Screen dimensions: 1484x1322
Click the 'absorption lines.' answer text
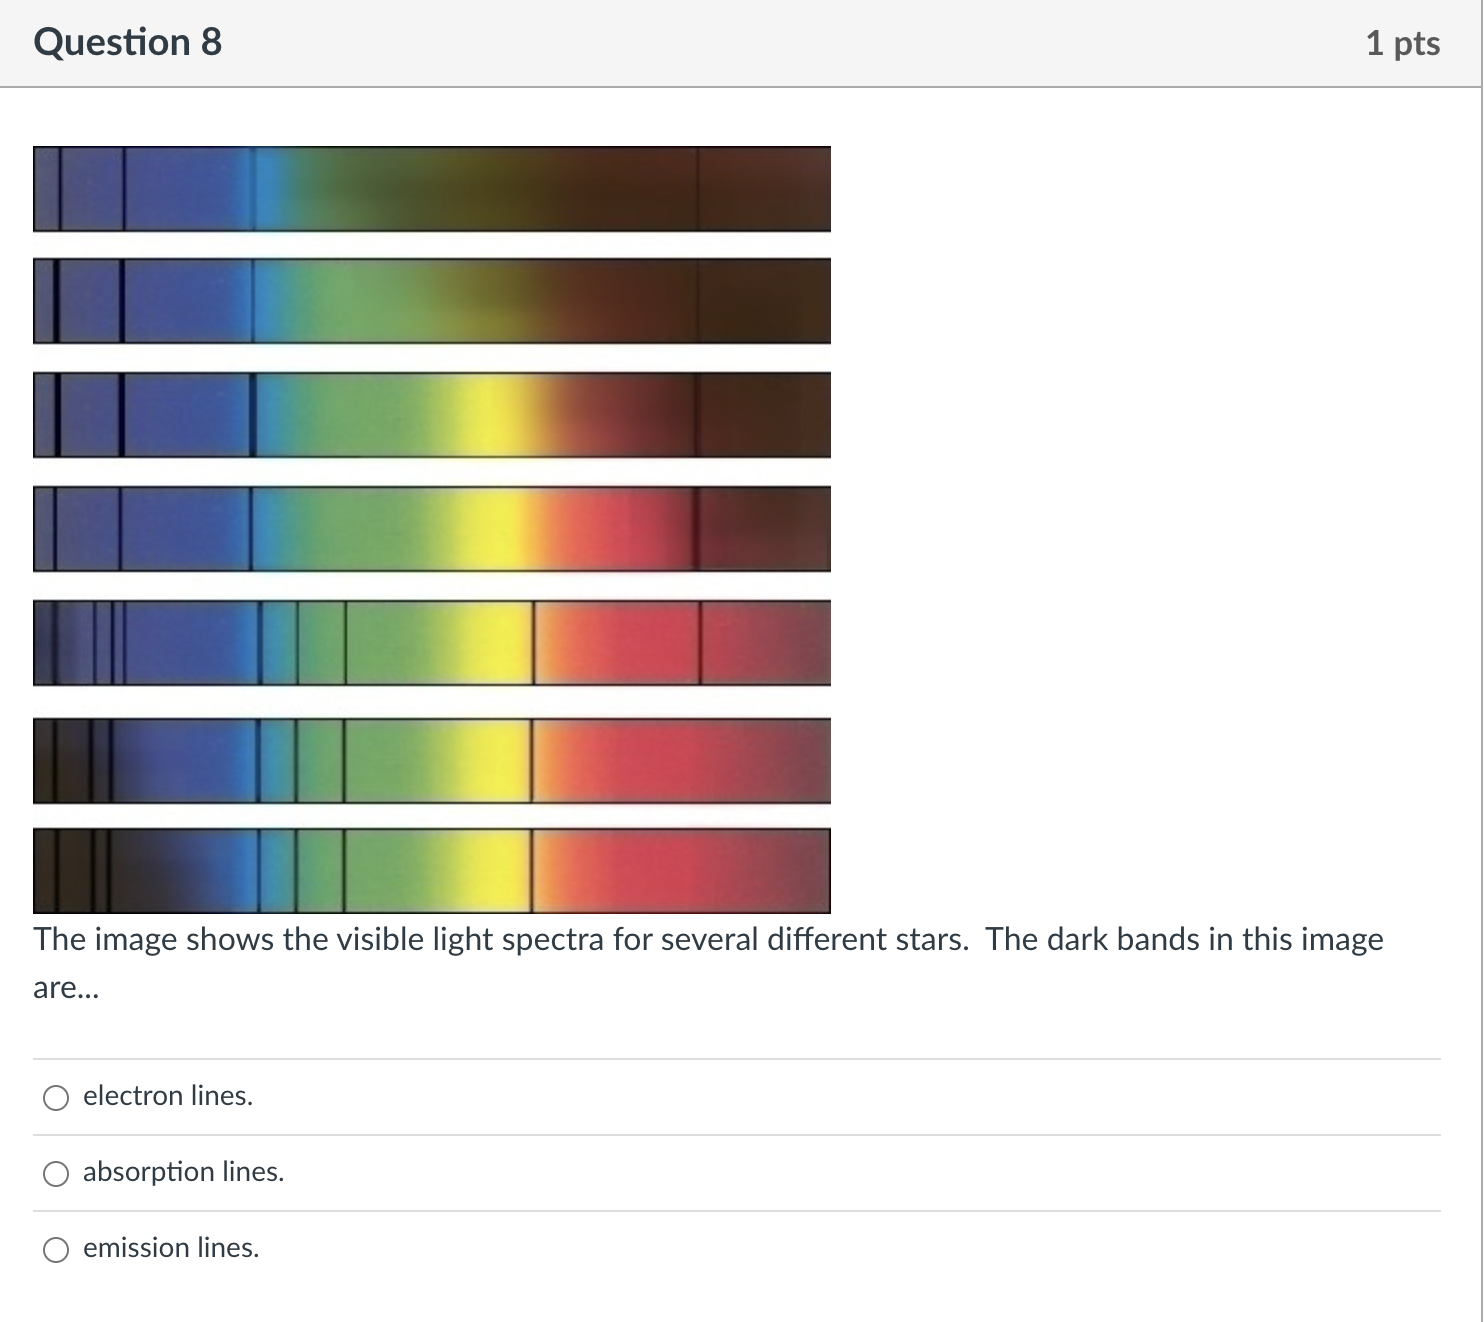(184, 1172)
